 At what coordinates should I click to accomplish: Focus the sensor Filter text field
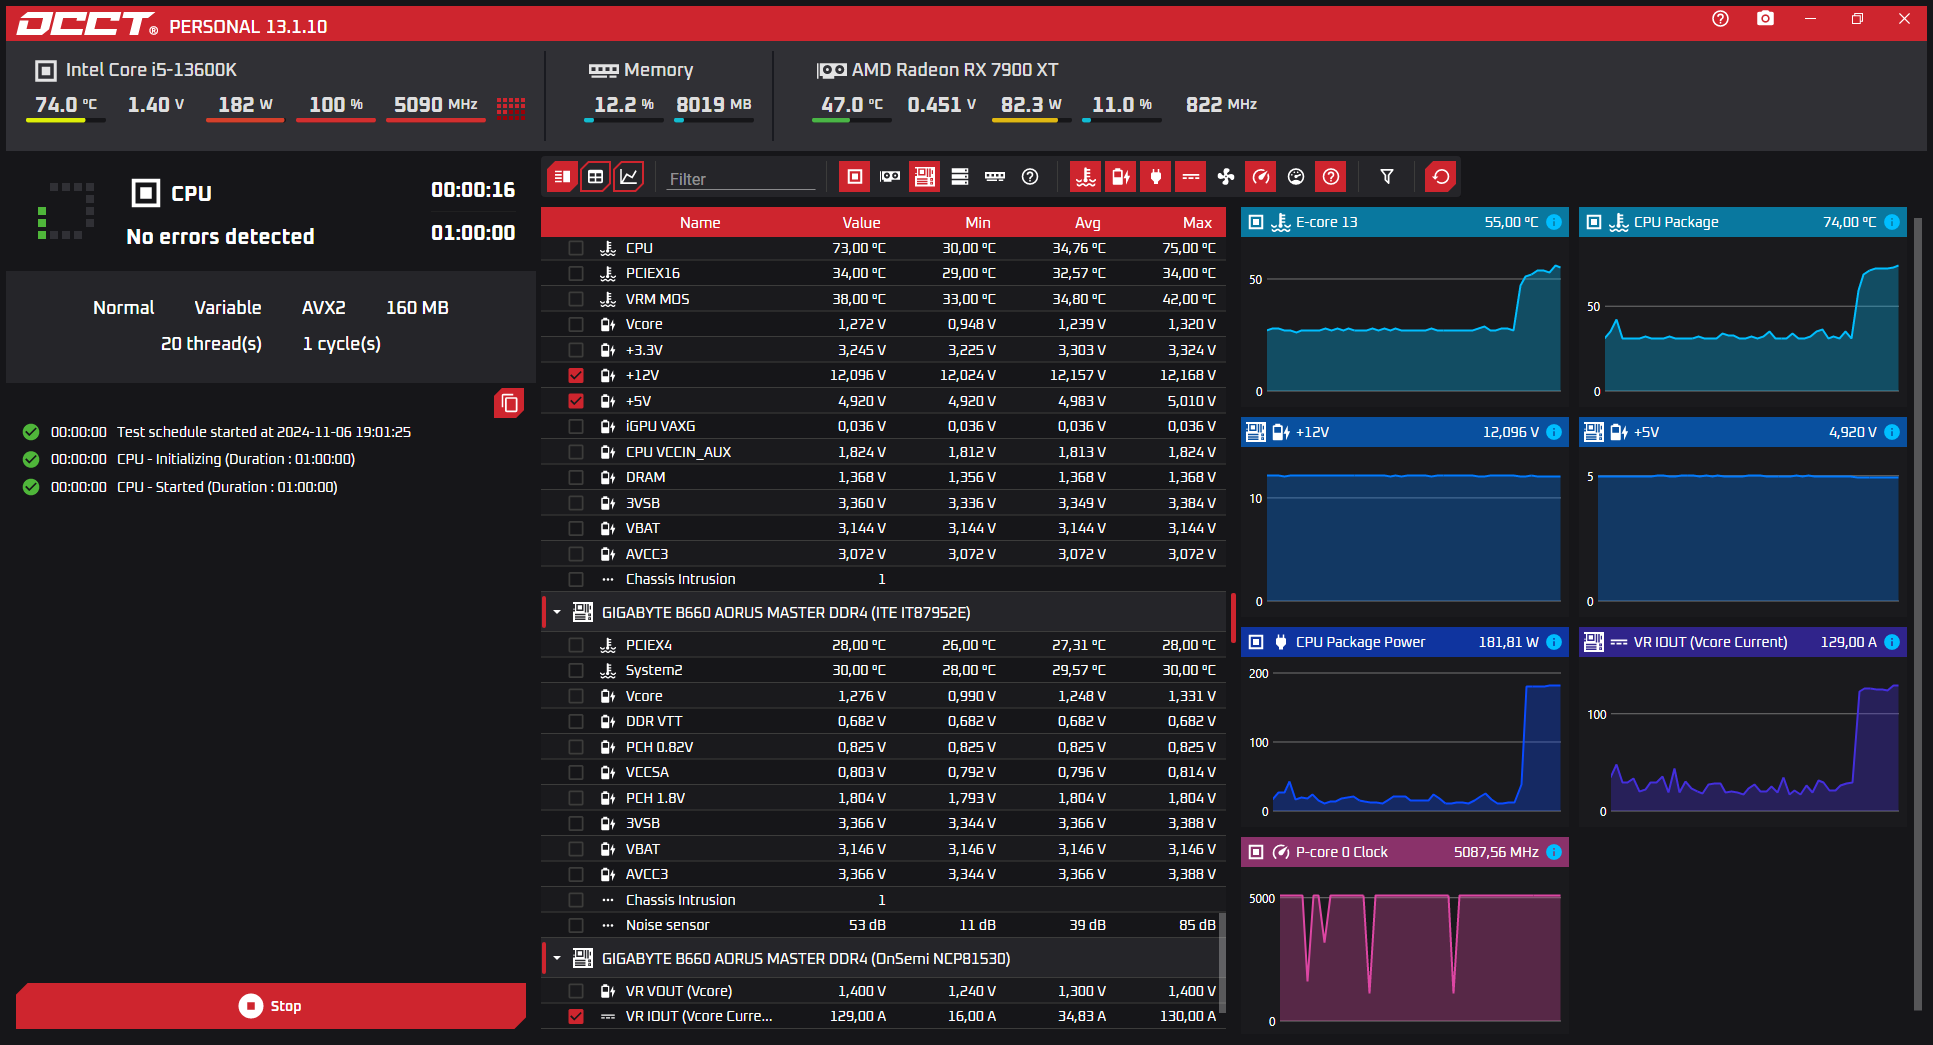tap(741, 179)
